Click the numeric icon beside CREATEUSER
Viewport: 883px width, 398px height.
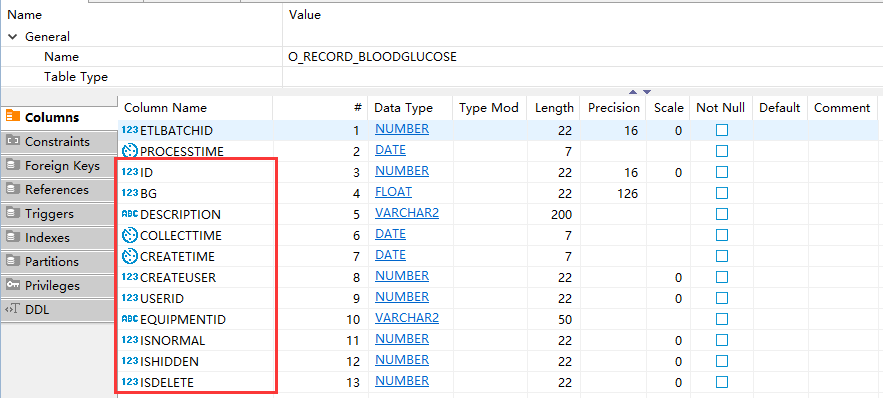(130, 278)
